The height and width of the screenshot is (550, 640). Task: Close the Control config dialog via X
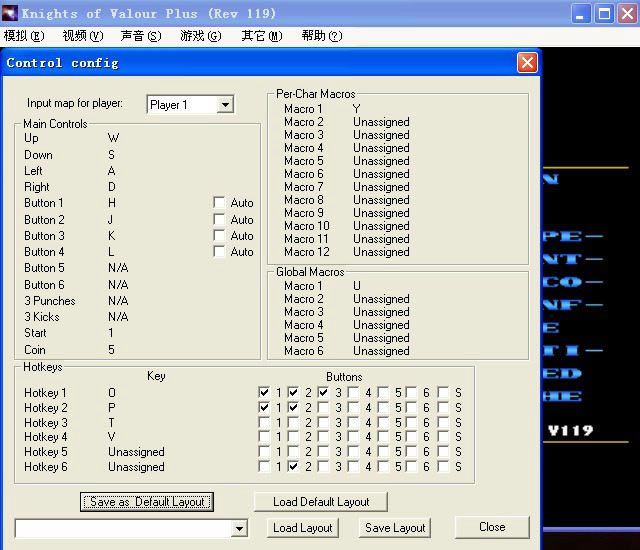527,62
